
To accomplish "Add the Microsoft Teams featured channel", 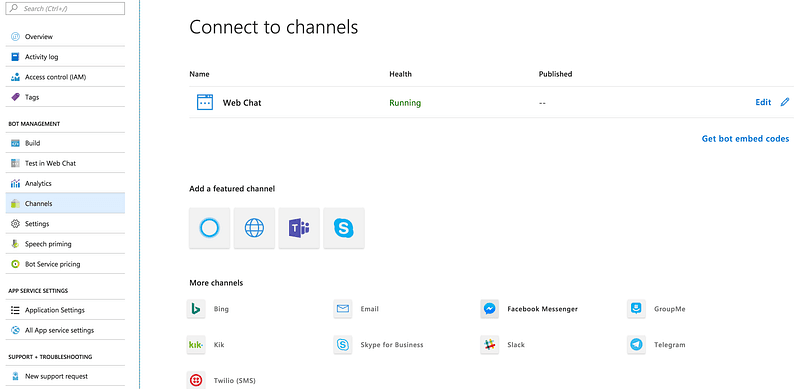I will point(299,228).
